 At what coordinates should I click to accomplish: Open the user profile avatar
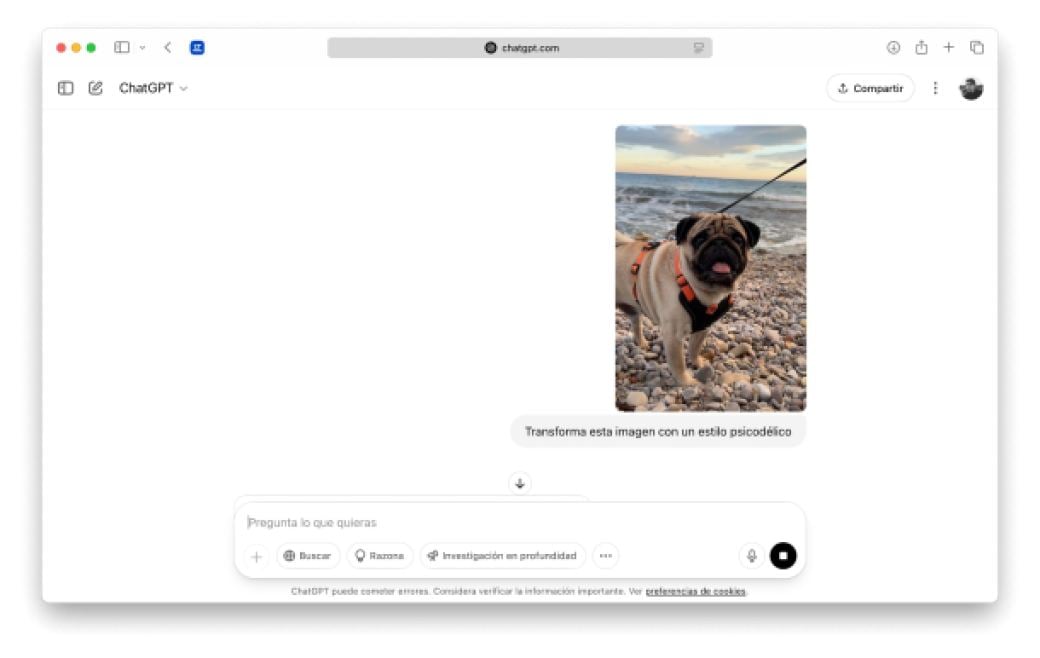click(x=971, y=88)
